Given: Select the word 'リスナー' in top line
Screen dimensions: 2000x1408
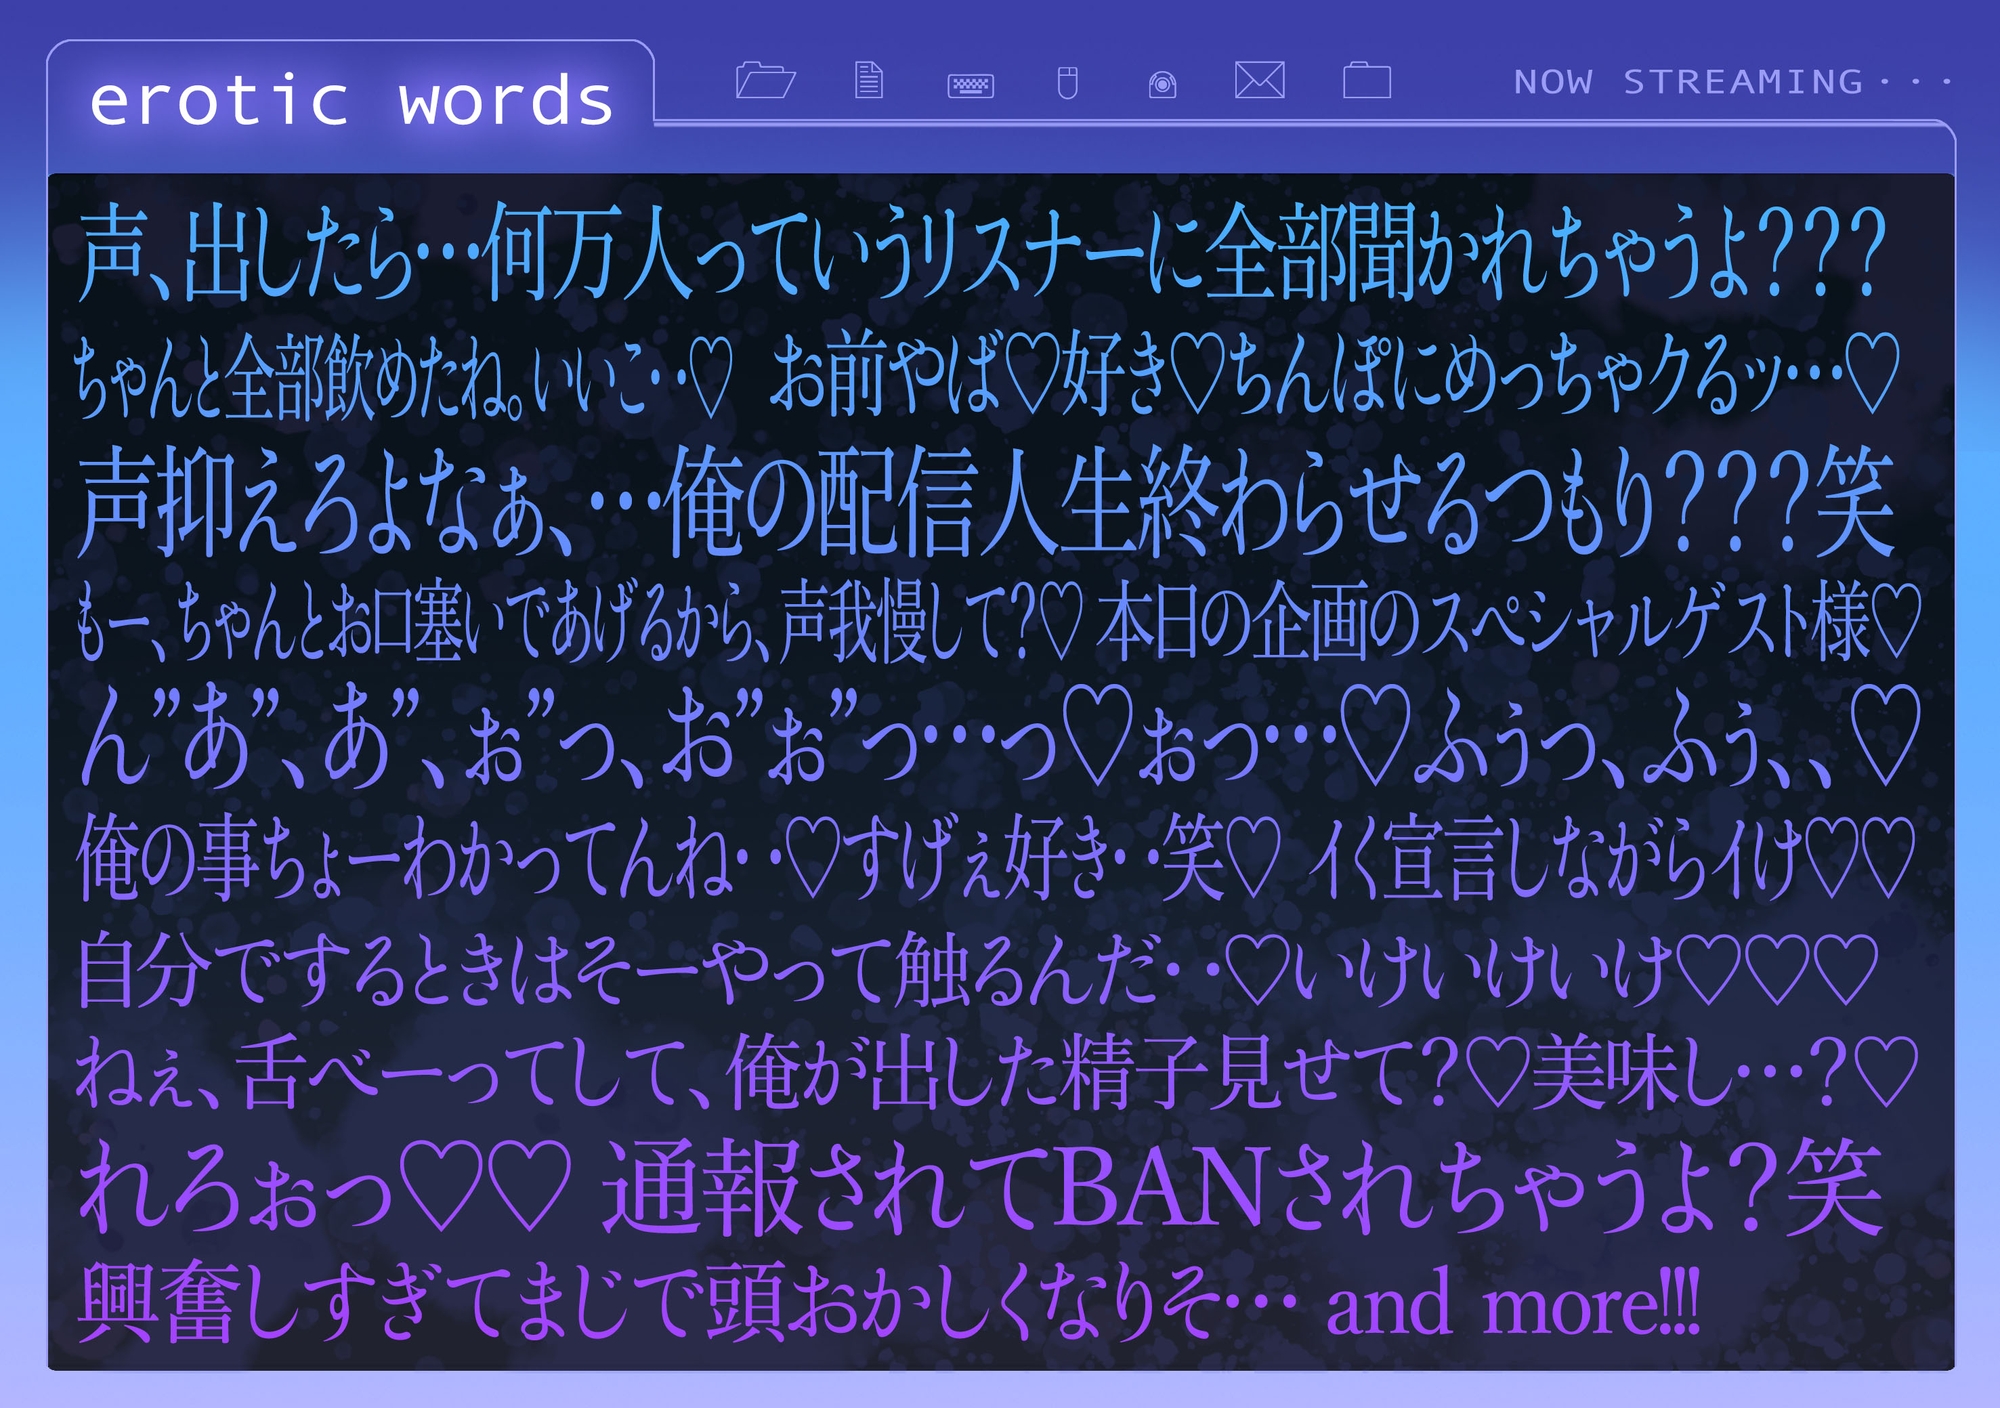Looking at the screenshot, I should 1032,253.
